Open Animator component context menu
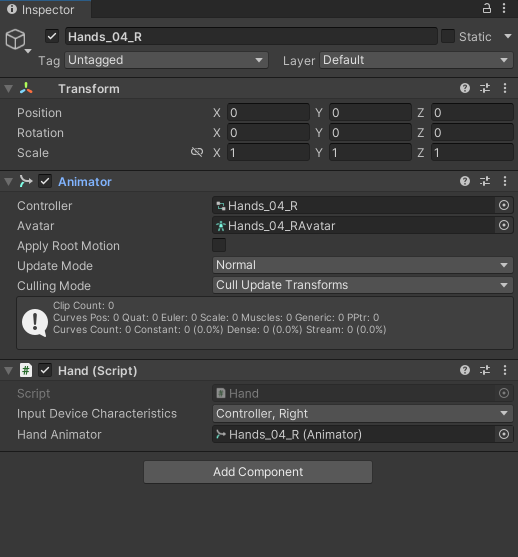518x557 pixels. (505, 181)
